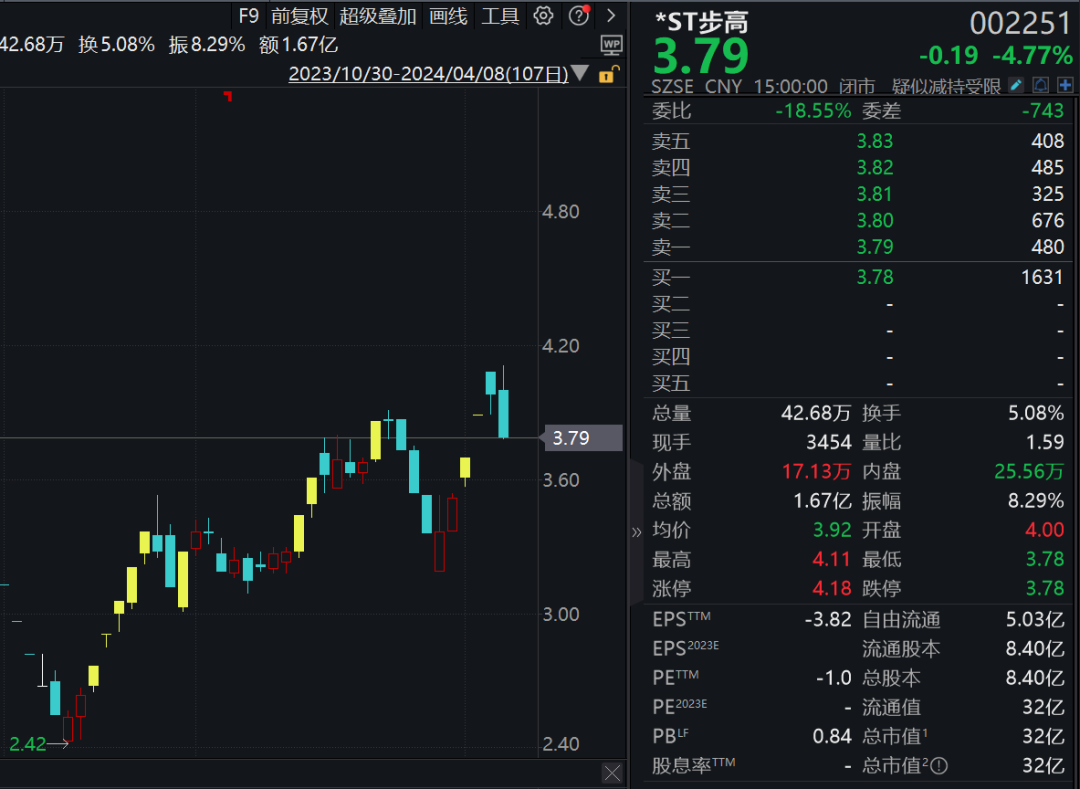Click stock code 002251
This screenshot has height=789, width=1080.
point(1020,23)
